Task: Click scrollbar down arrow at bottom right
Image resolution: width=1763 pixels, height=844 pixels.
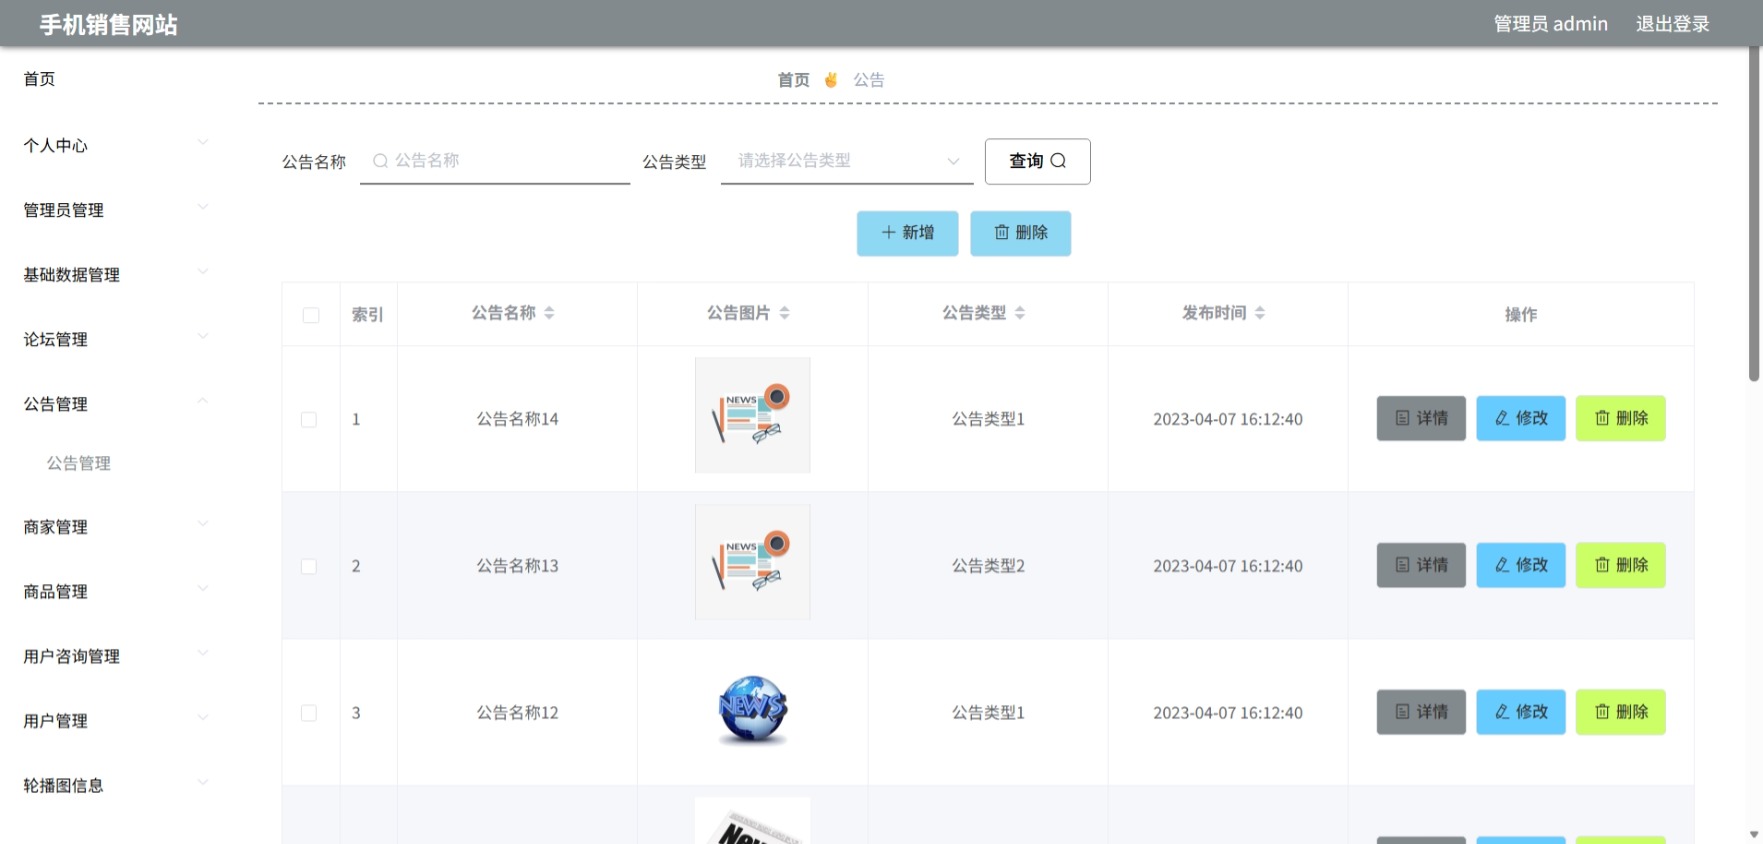Action: click(x=1753, y=835)
